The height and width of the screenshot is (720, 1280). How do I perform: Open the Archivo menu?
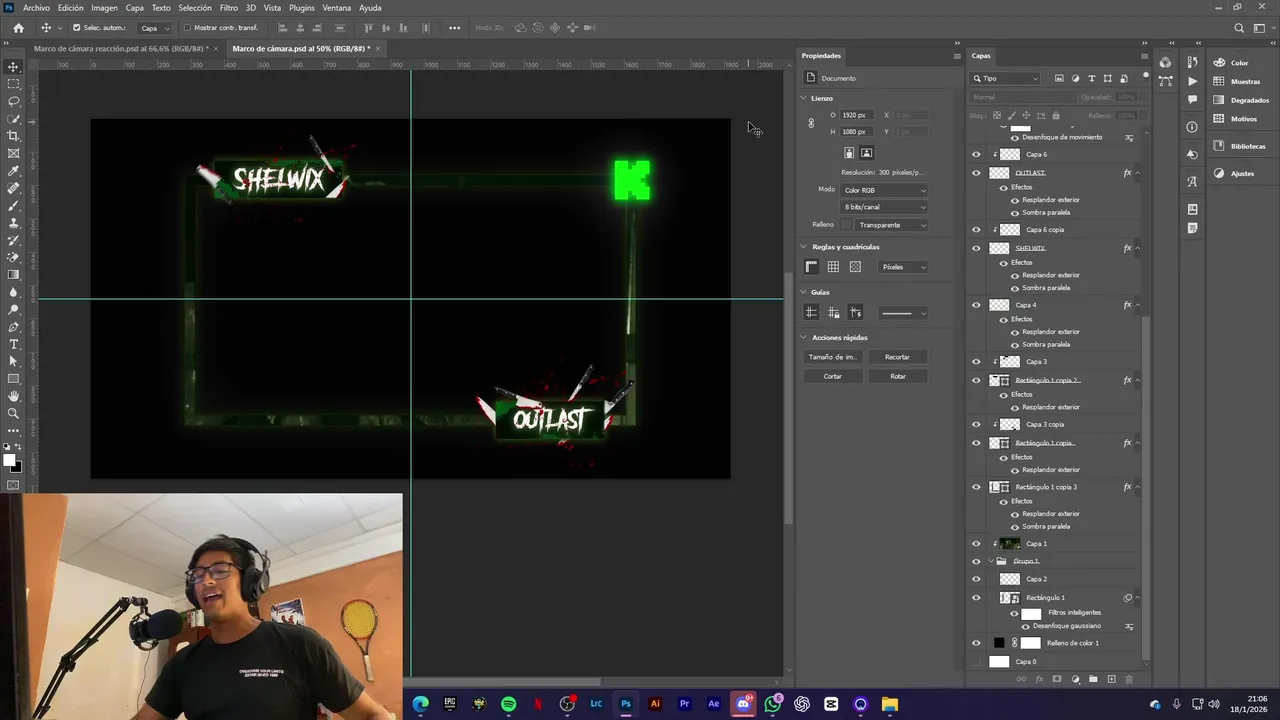tap(36, 8)
